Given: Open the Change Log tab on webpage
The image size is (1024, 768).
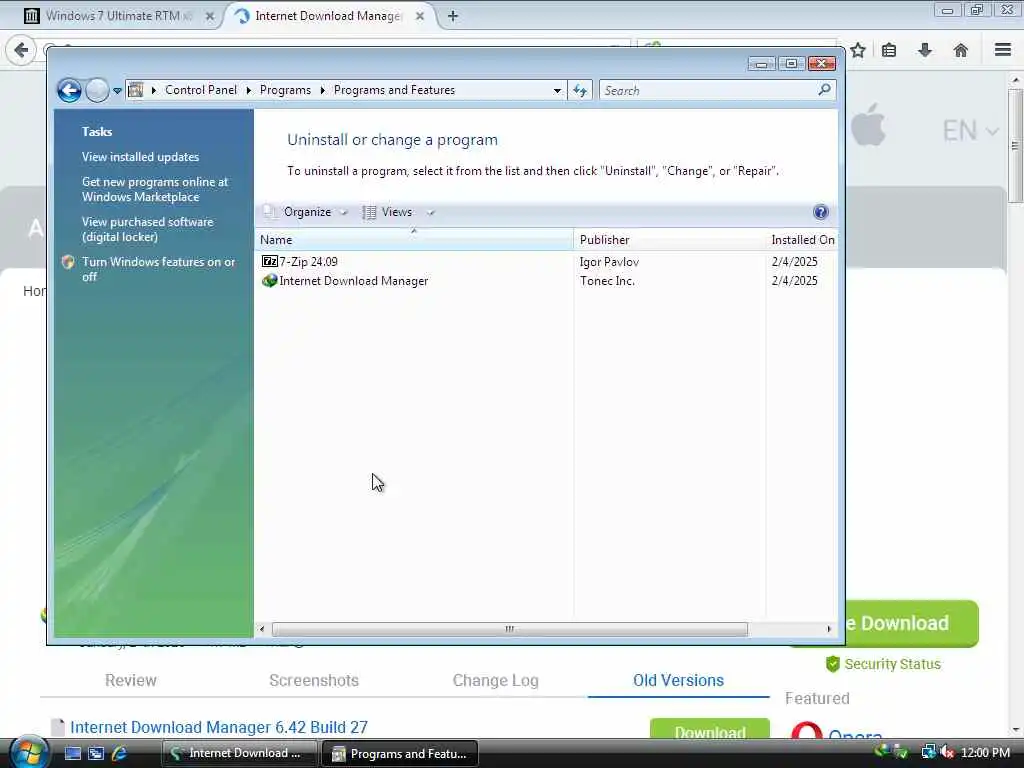Looking at the screenshot, I should click(x=496, y=680).
